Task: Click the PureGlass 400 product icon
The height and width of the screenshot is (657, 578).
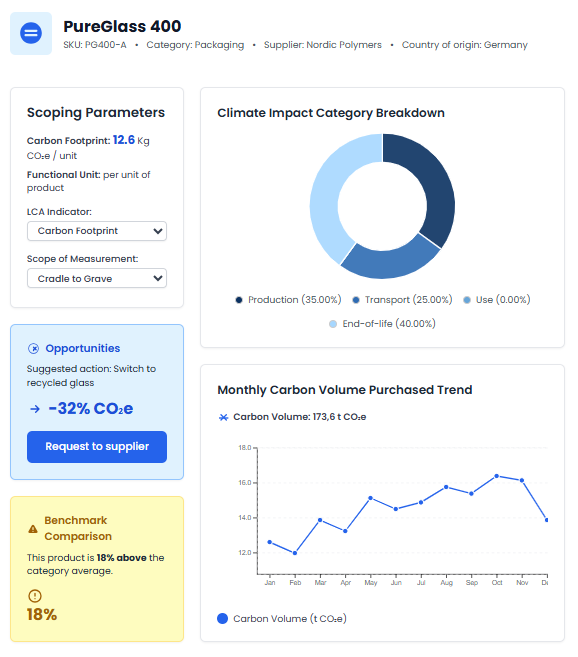Action: [x=31, y=34]
